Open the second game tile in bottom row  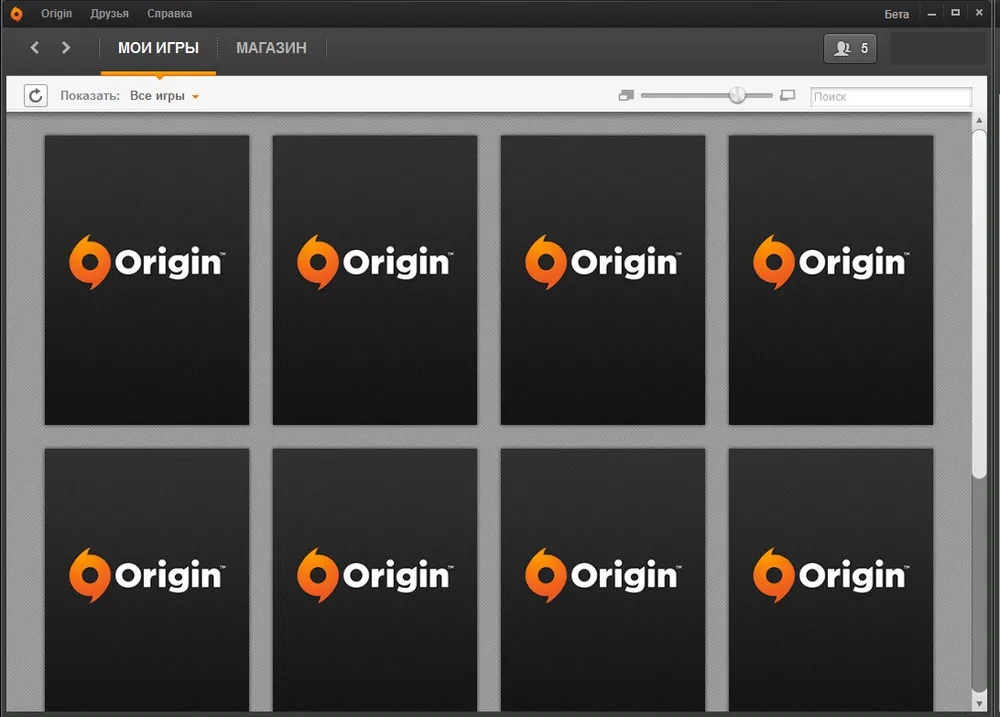(x=375, y=578)
